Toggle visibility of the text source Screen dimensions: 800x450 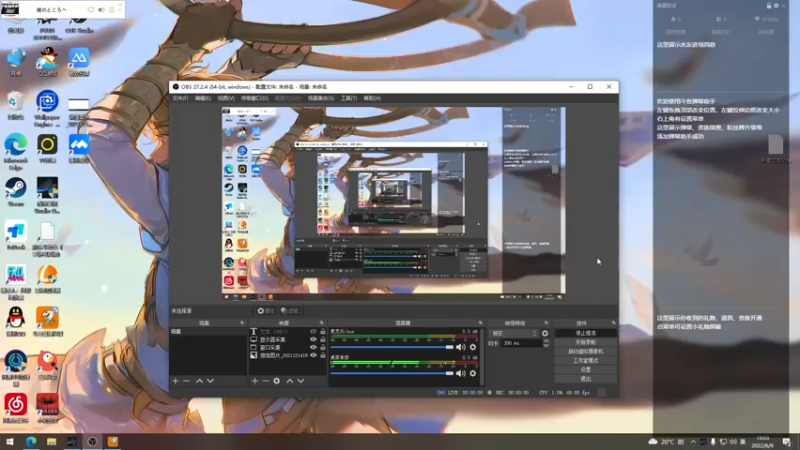(313, 332)
